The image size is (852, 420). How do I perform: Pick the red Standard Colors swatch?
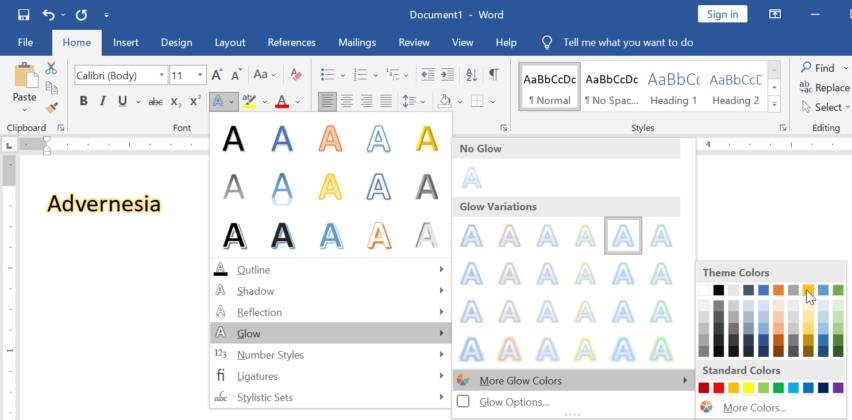click(720, 388)
